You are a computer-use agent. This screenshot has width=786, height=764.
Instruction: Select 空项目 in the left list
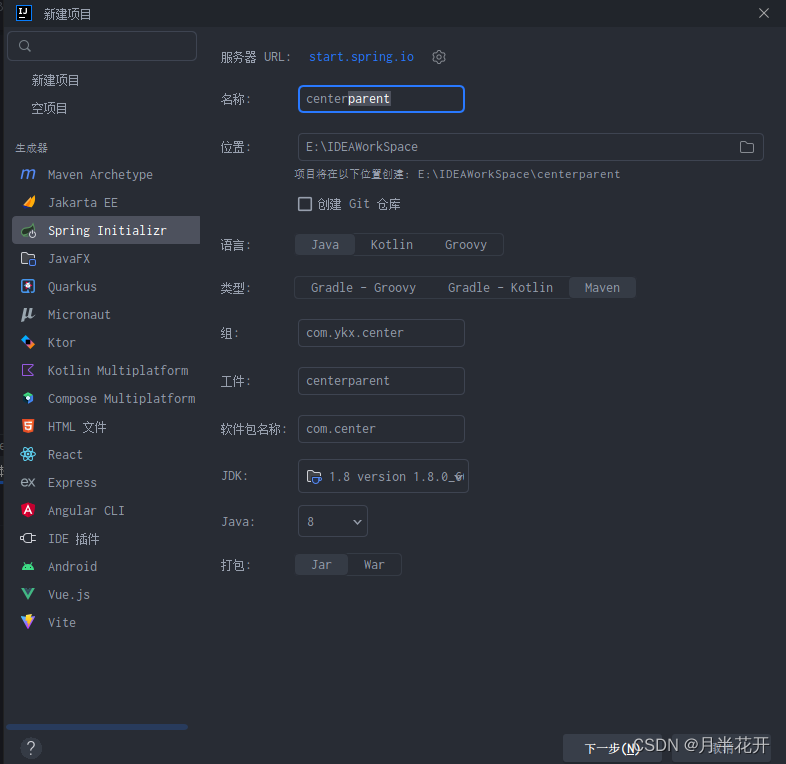click(x=50, y=108)
